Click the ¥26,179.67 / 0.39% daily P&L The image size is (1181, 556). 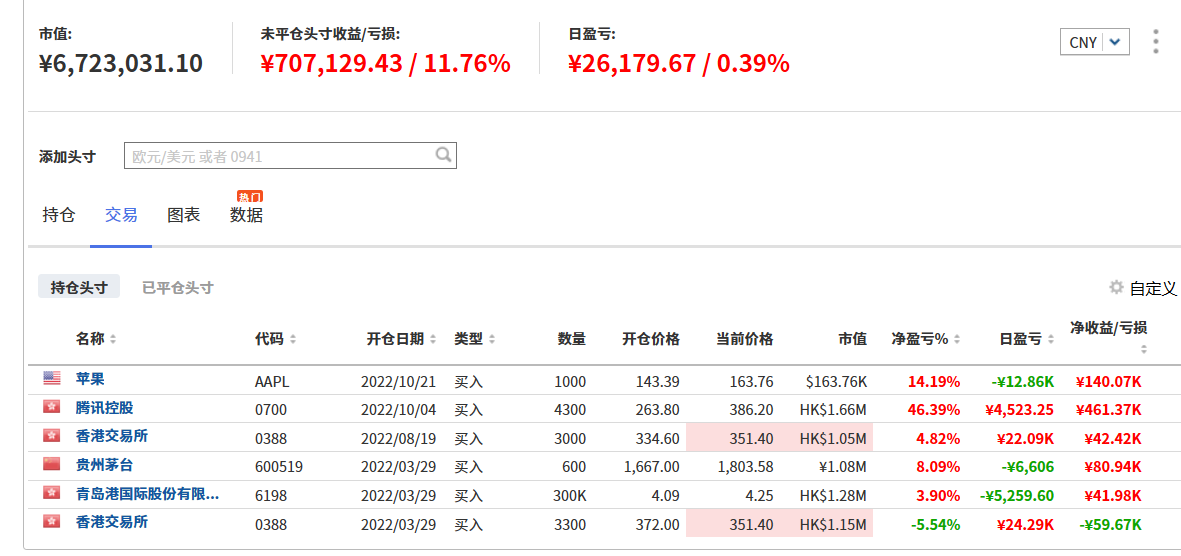tap(679, 63)
